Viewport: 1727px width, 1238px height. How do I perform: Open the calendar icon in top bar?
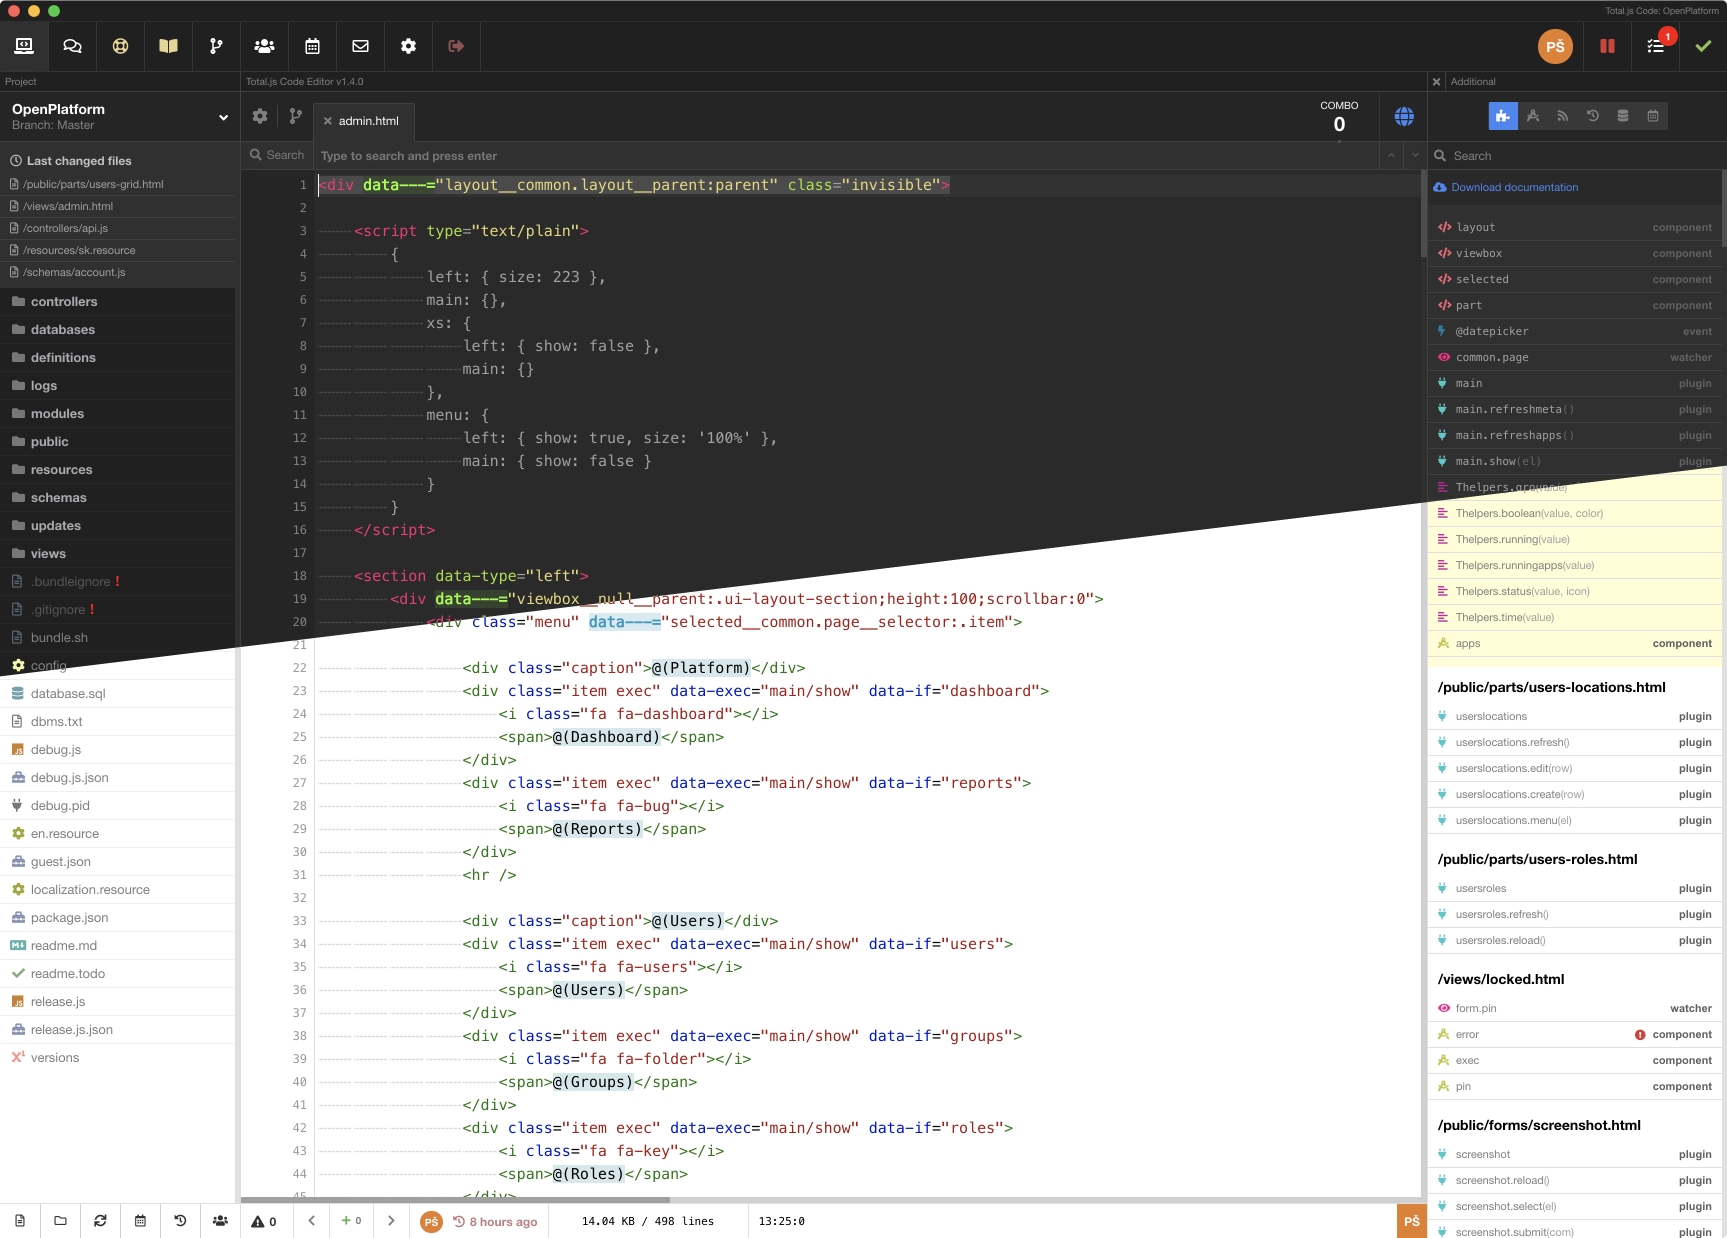pos(312,46)
